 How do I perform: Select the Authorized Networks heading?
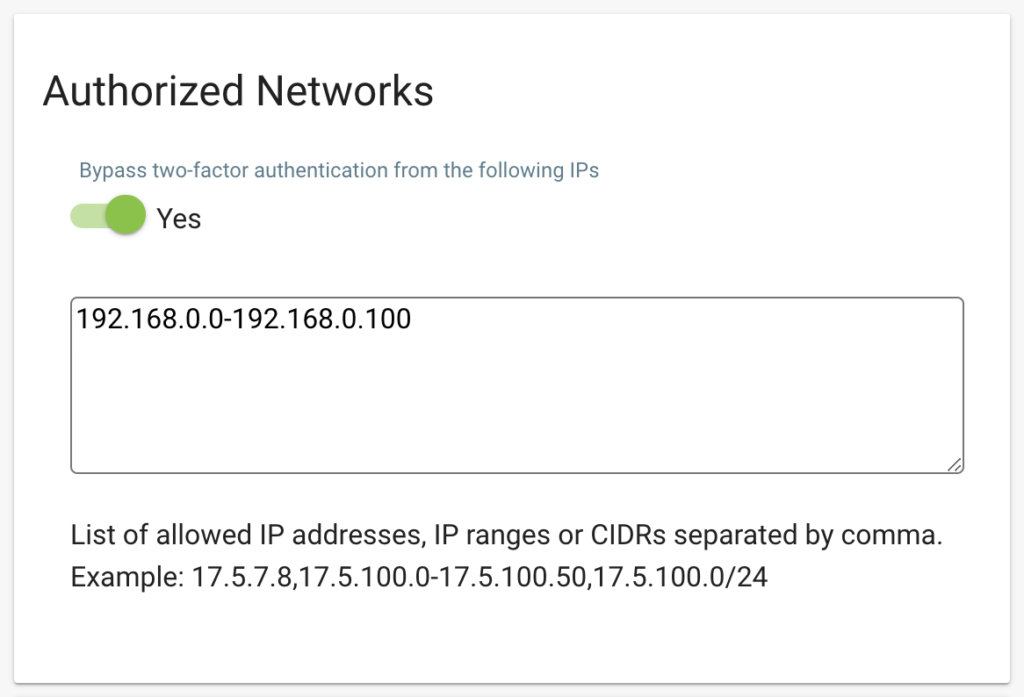pyautogui.click(x=237, y=91)
